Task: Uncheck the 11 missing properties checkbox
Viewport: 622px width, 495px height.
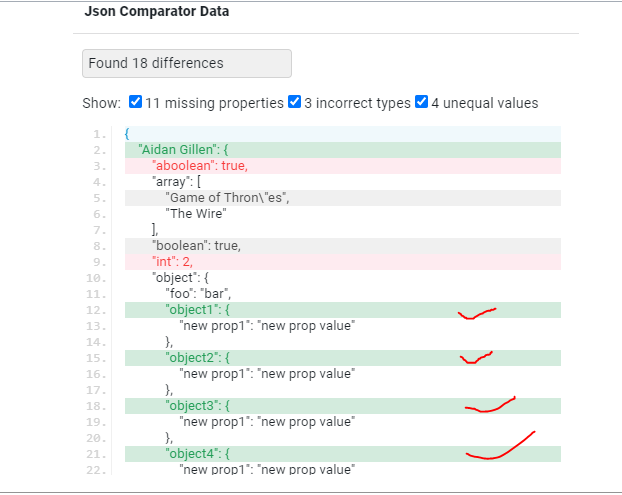Action: (x=135, y=102)
